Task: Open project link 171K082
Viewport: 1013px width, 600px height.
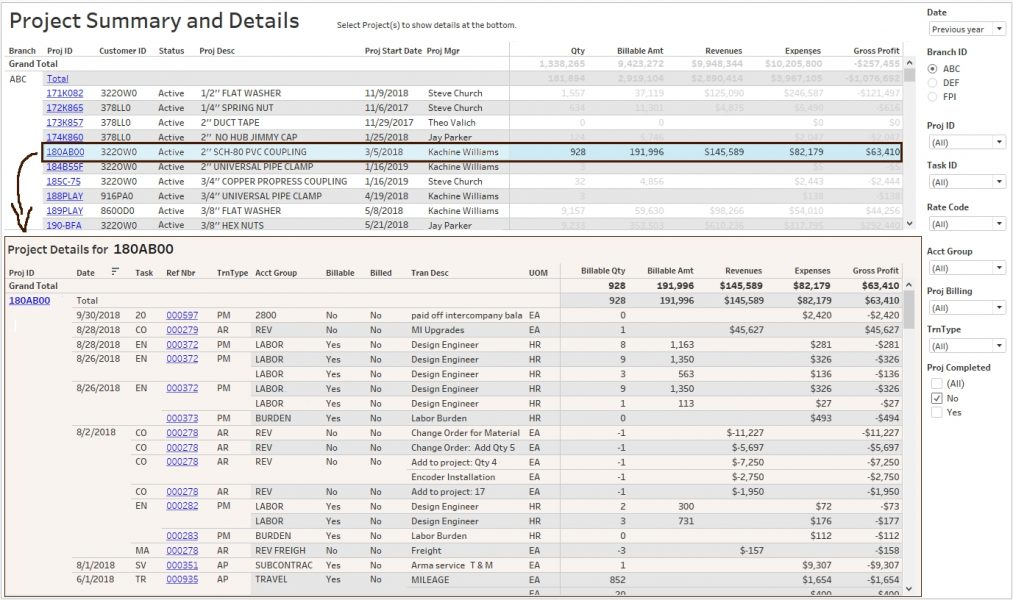Action: tap(64, 93)
